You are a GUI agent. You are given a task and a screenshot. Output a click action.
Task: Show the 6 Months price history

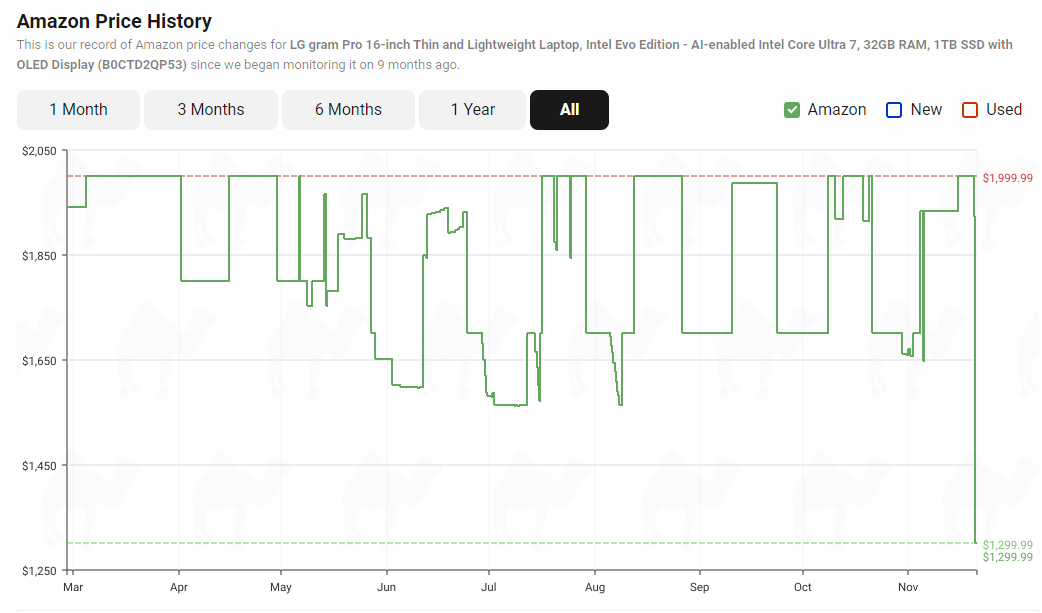(x=348, y=110)
